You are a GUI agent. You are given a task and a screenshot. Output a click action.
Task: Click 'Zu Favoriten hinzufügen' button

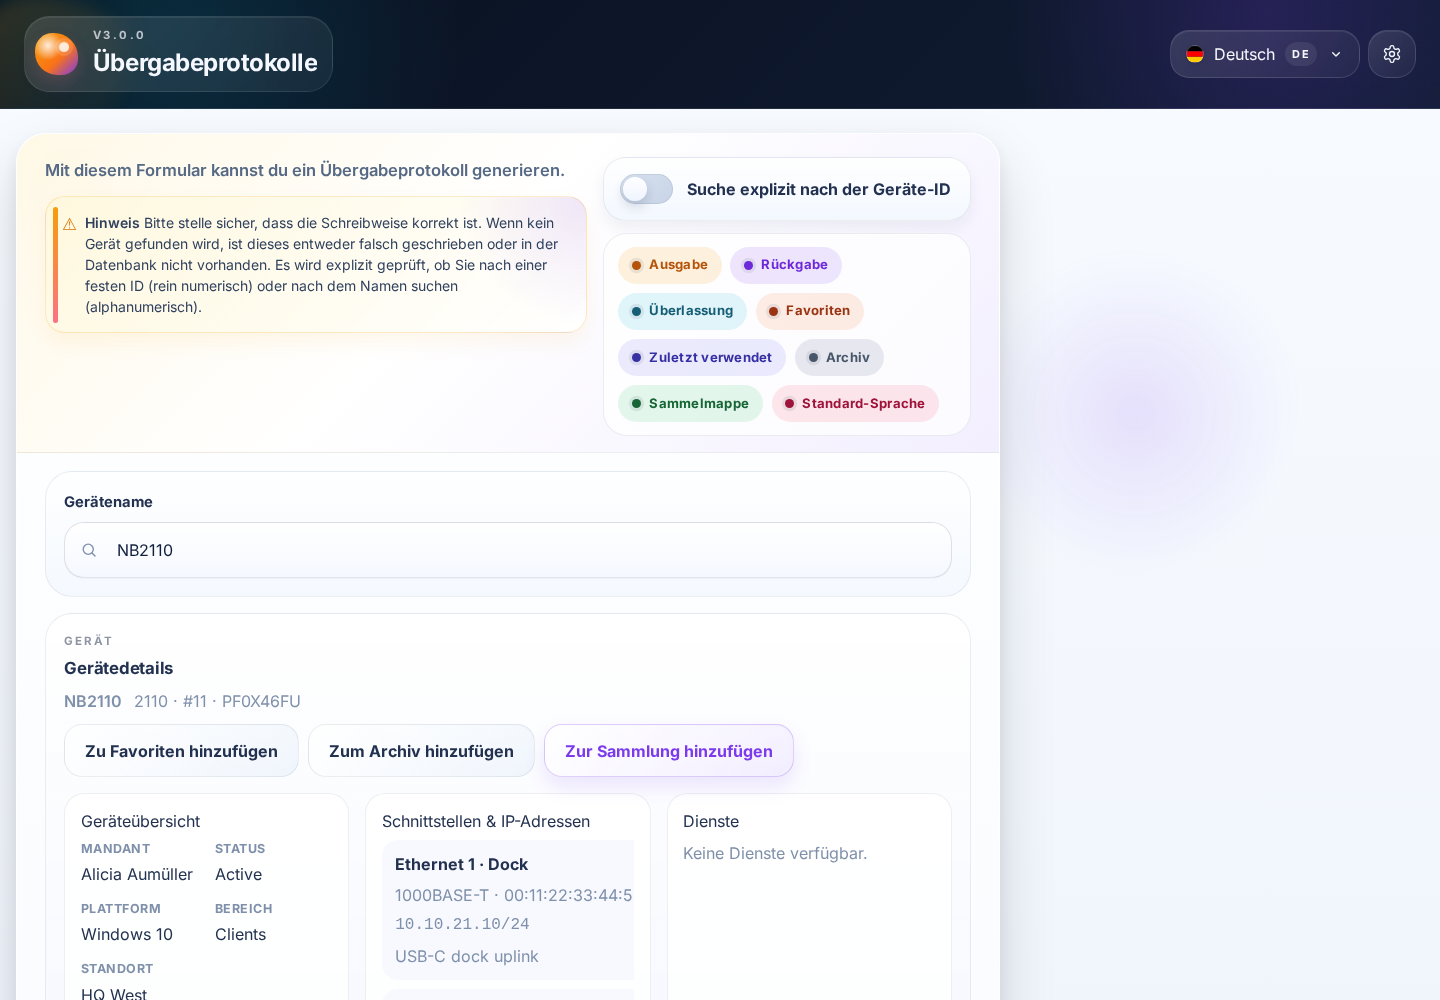click(x=181, y=751)
